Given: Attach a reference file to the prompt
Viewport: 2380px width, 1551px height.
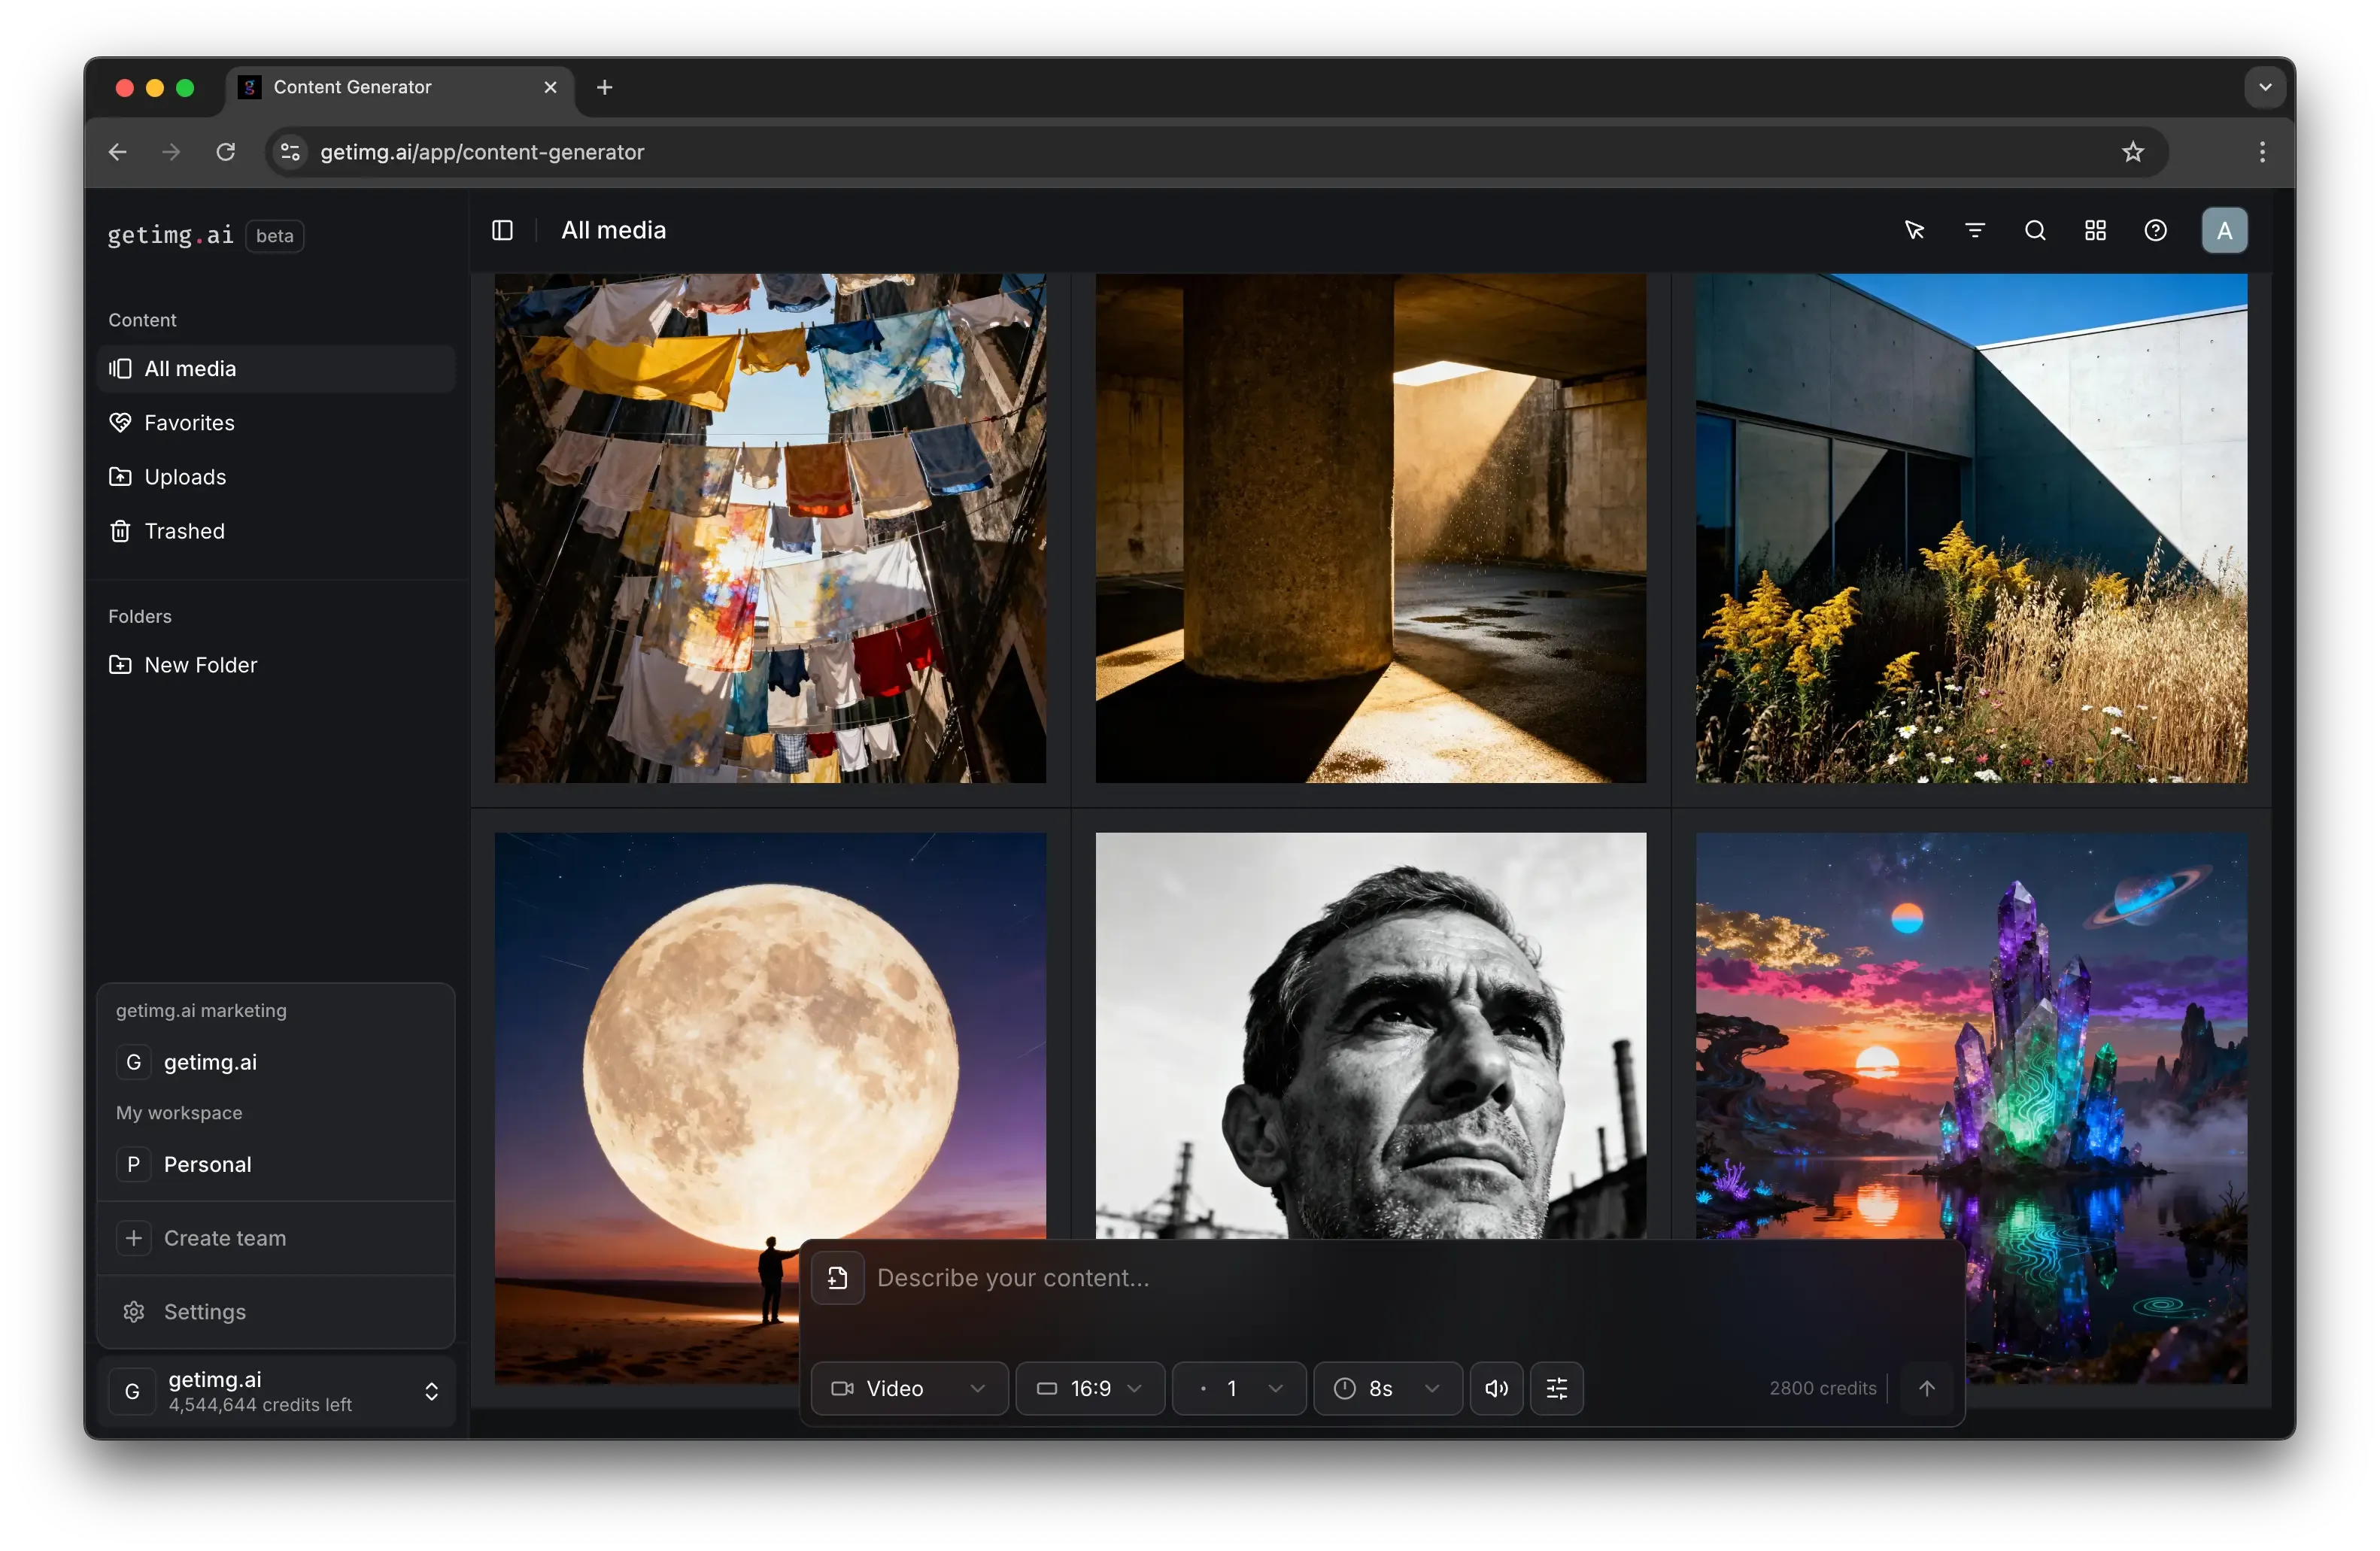Looking at the screenshot, I should click(838, 1277).
